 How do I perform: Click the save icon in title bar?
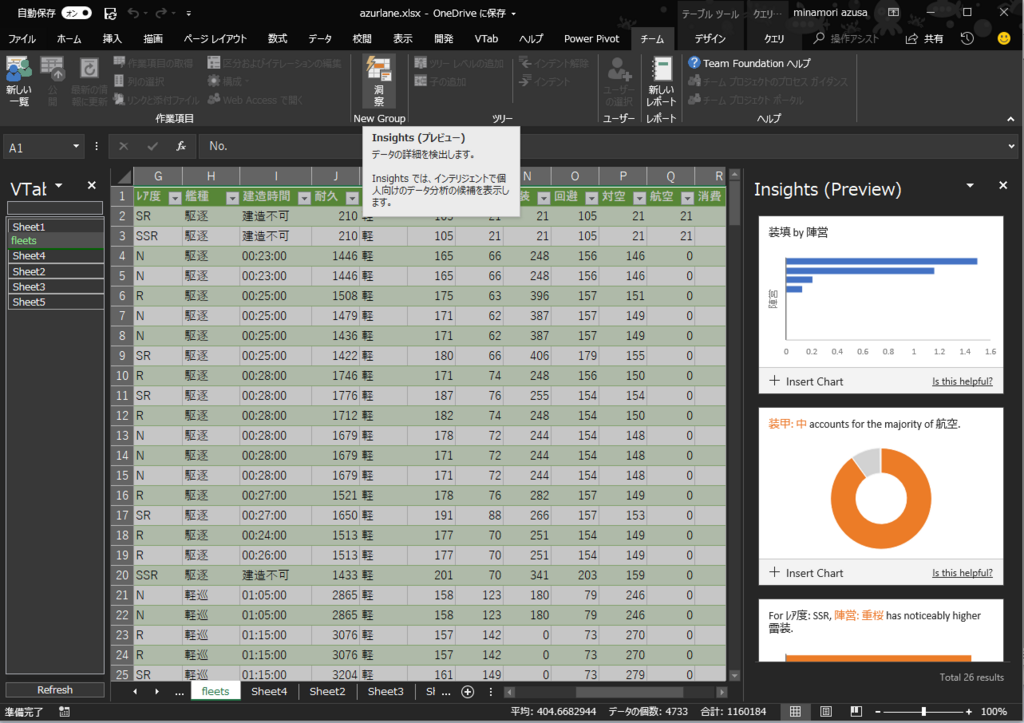(110, 13)
